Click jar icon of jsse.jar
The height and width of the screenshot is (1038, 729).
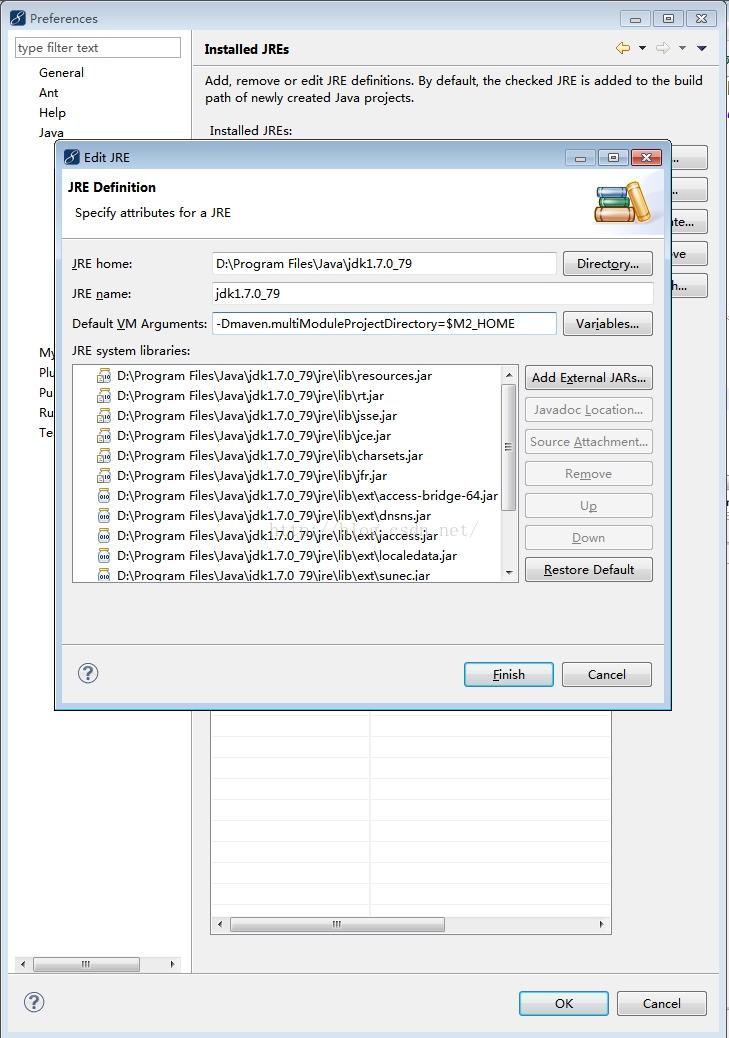point(104,416)
